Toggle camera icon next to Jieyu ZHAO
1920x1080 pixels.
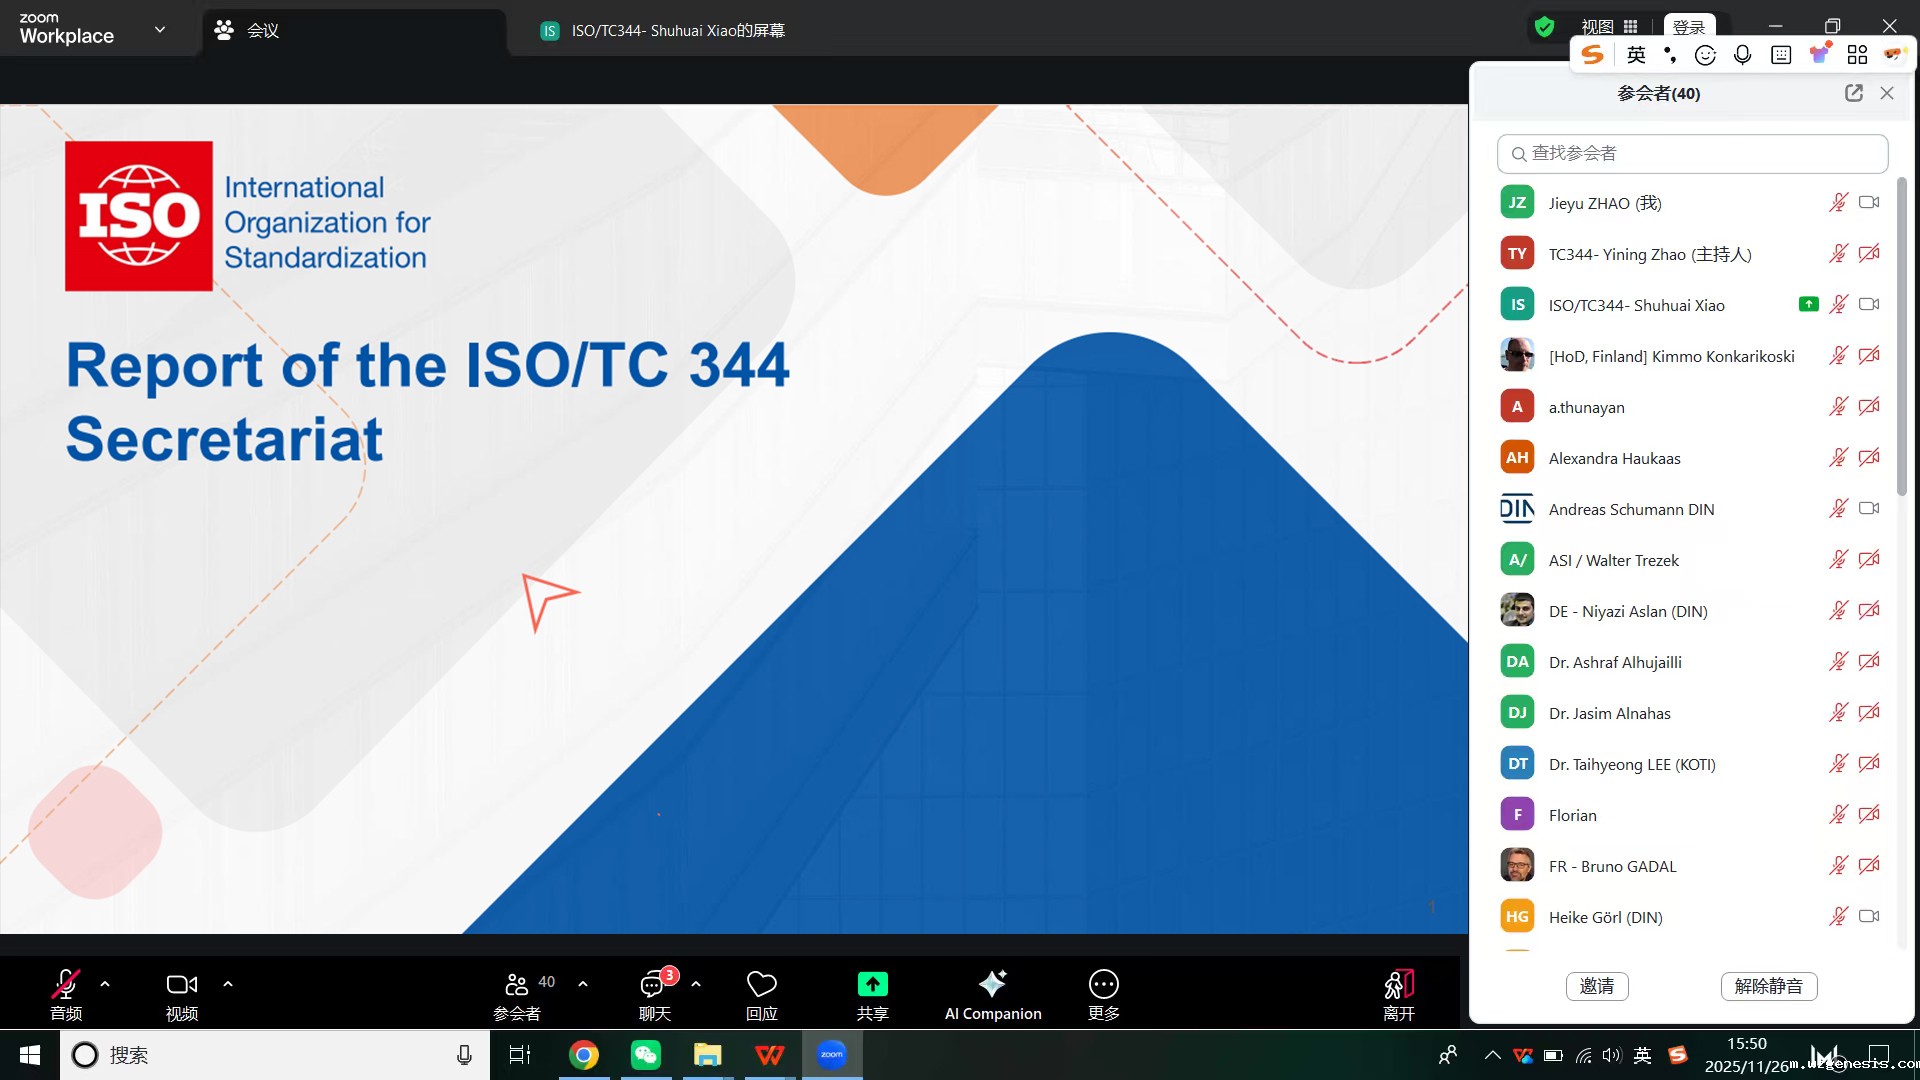(x=1868, y=203)
